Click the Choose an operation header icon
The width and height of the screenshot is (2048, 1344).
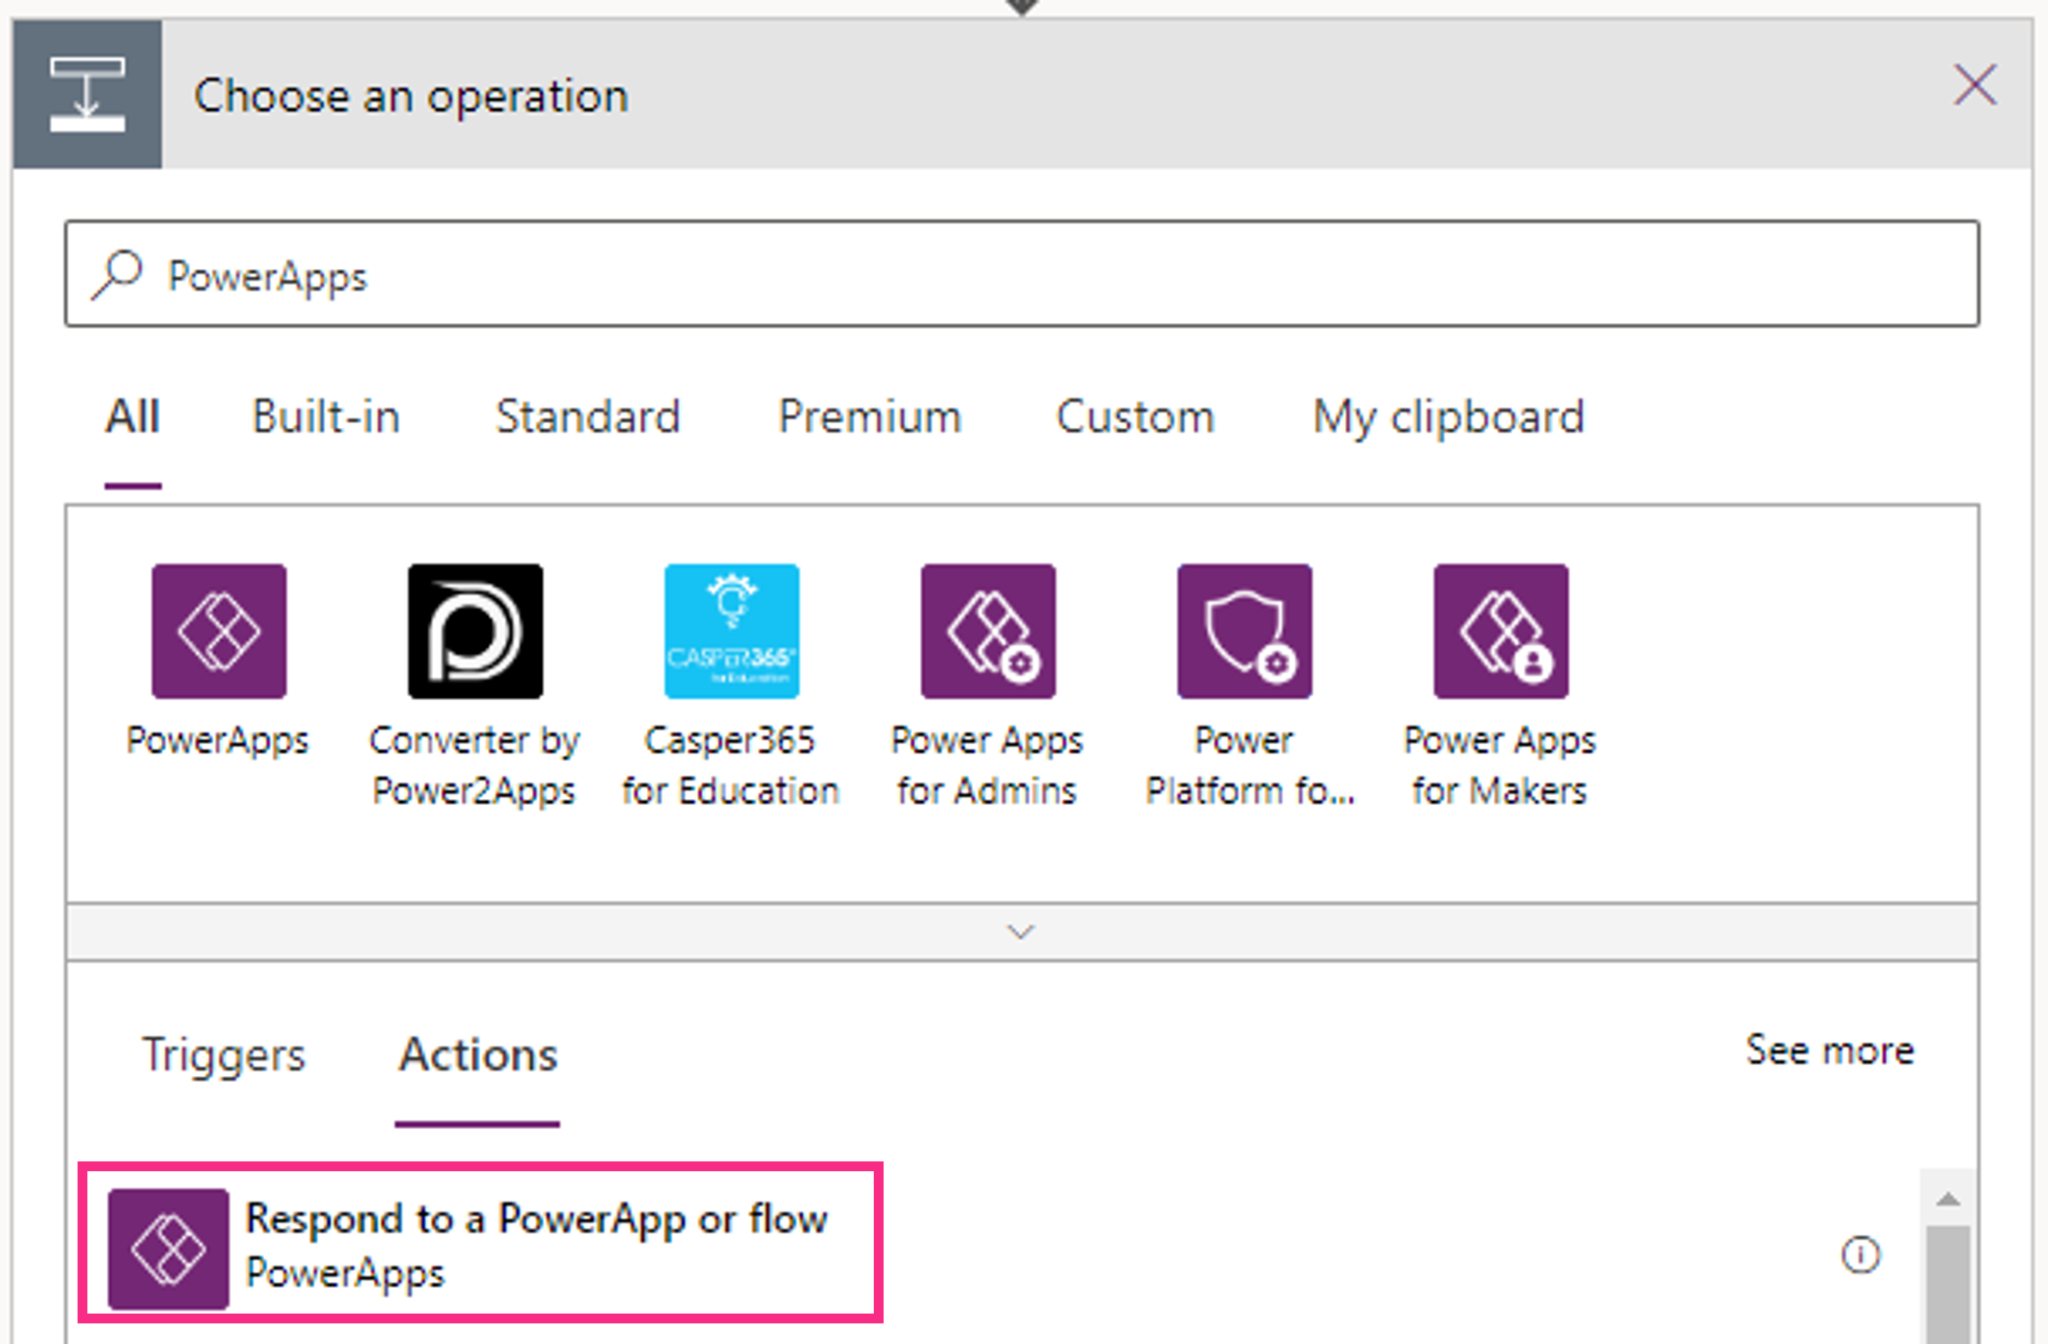click(88, 95)
